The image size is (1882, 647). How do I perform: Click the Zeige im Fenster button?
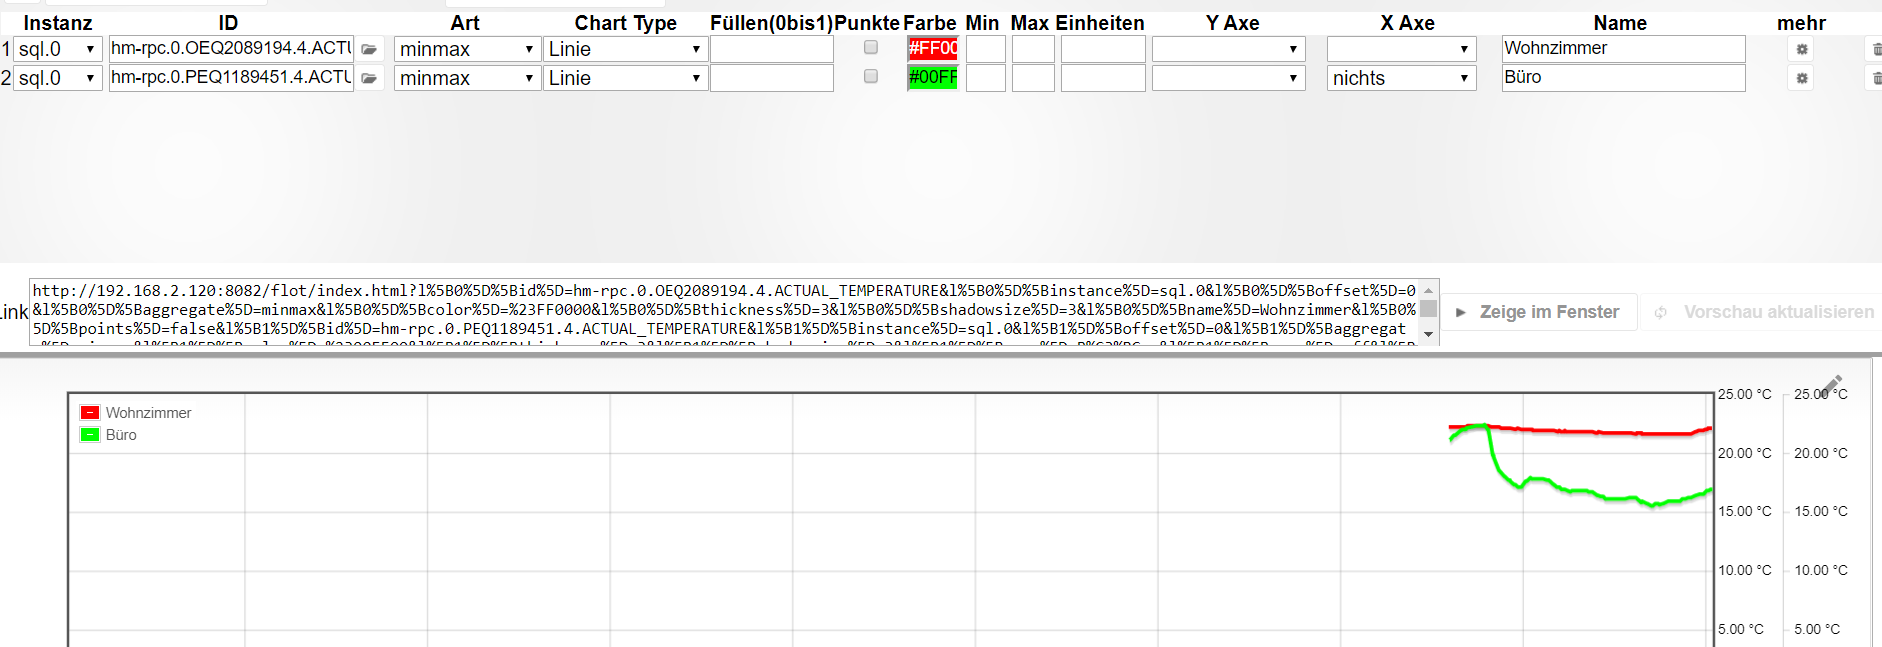(x=1537, y=312)
